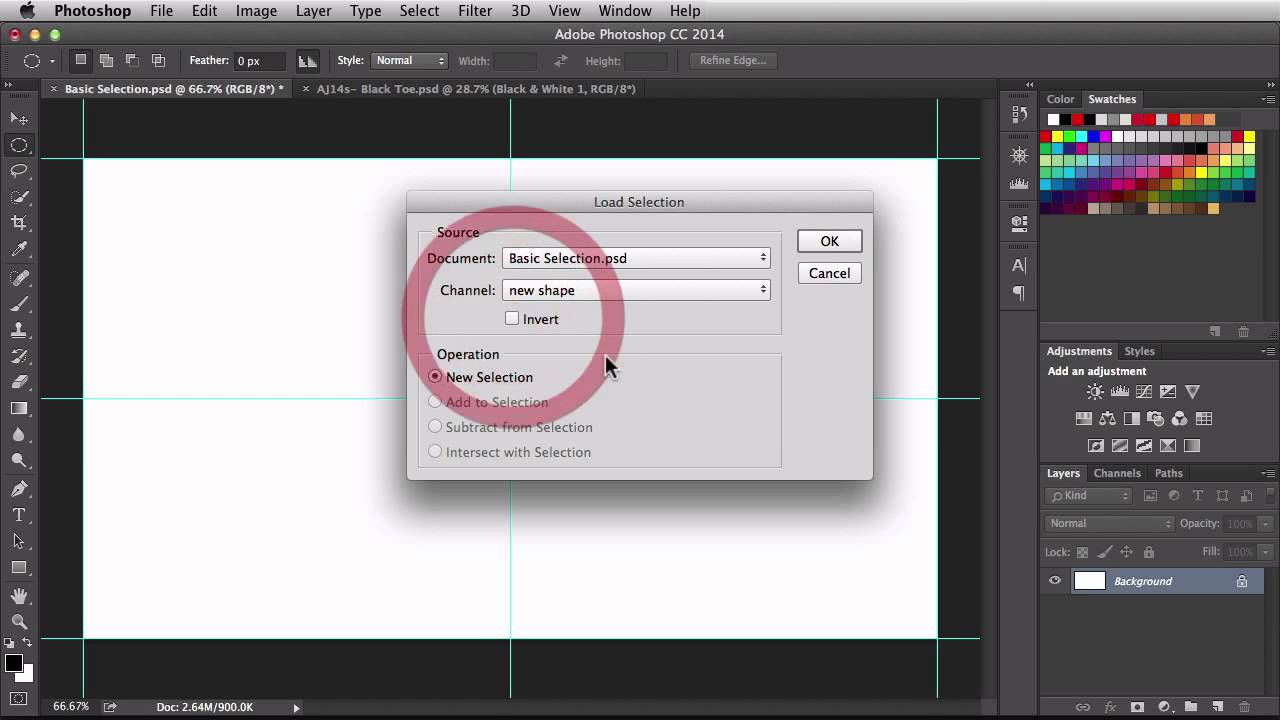
Task: Open the Document dropdown
Action: click(636, 258)
